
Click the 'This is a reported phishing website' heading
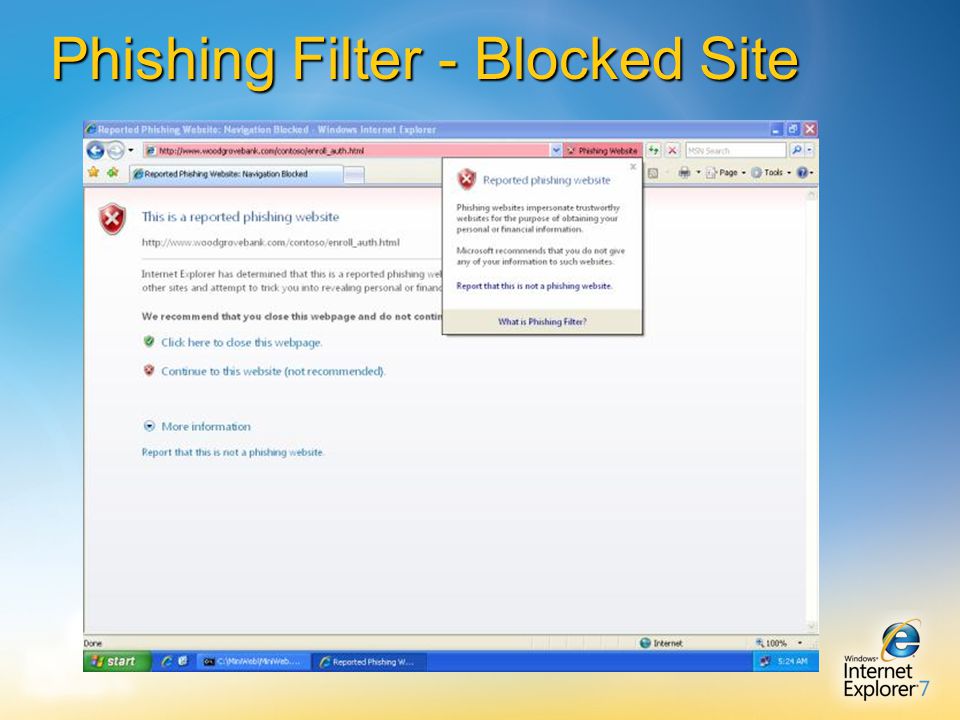(x=240, y=217)
